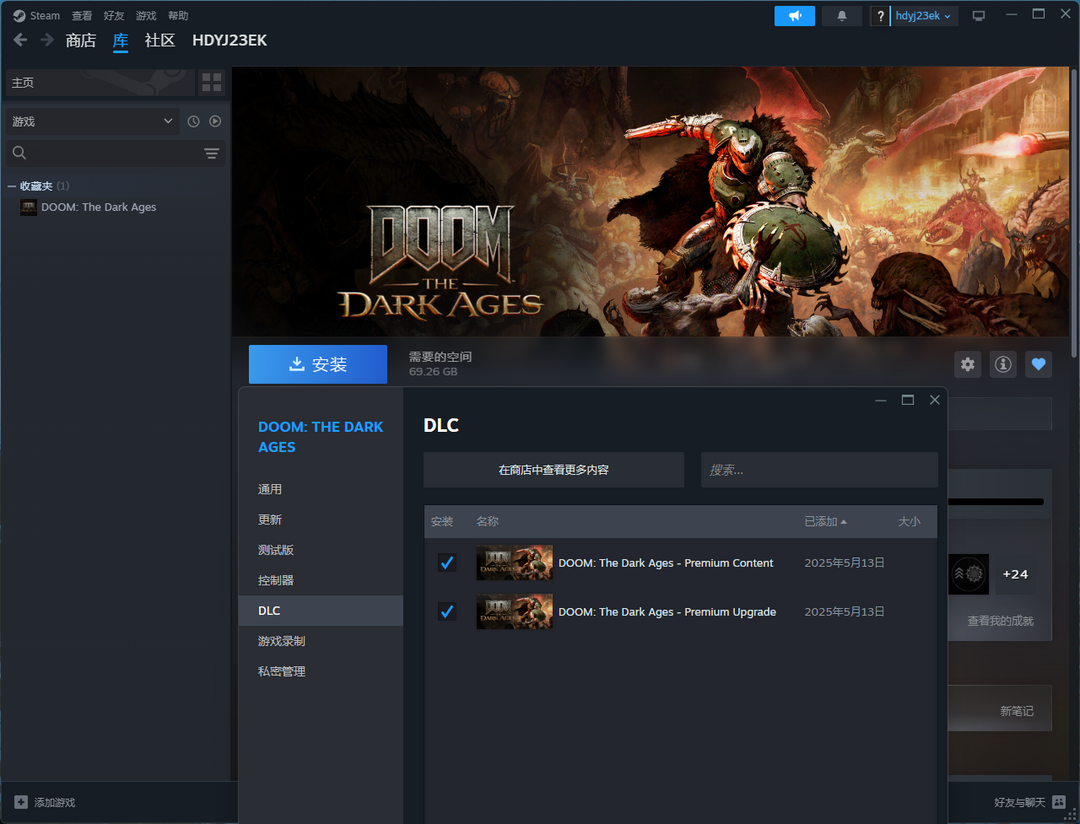Click the add game plus icon
The image size is (1080, 824).
coord(21,802)
